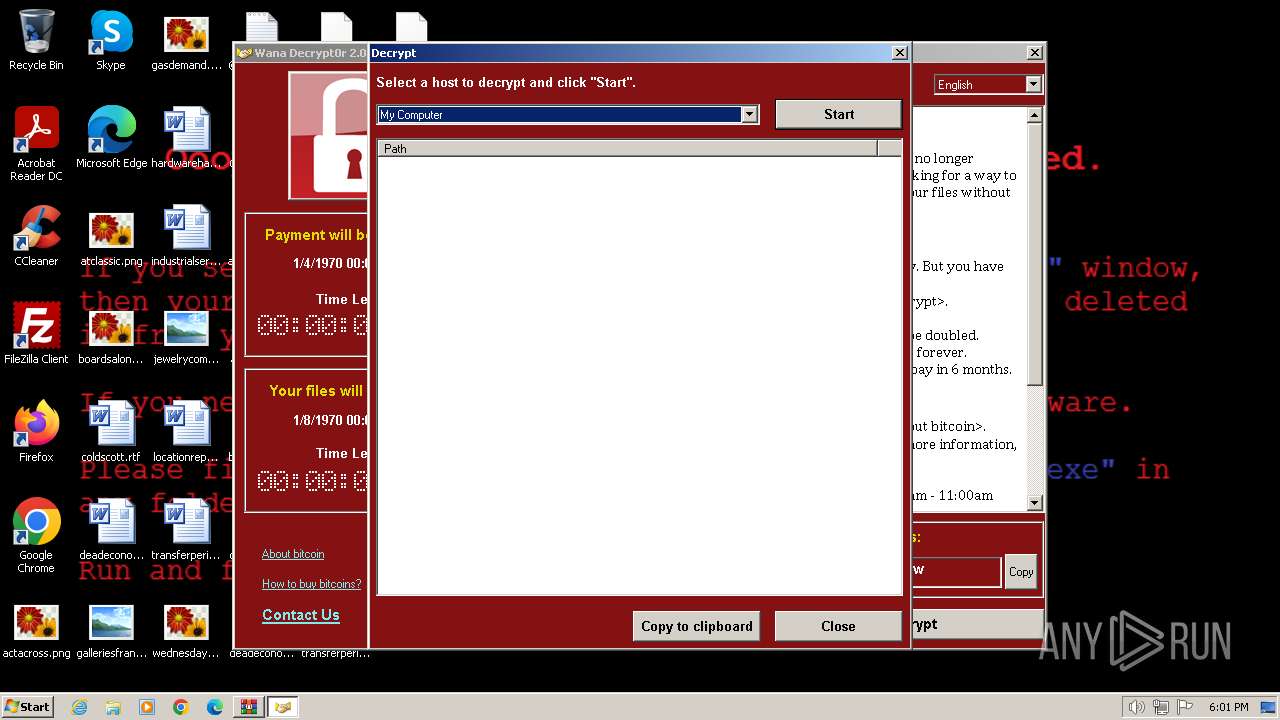The width and height of the screenshot is (1280, 720).
Task: Click the empty file path list area
Action: tap(639, 375)
